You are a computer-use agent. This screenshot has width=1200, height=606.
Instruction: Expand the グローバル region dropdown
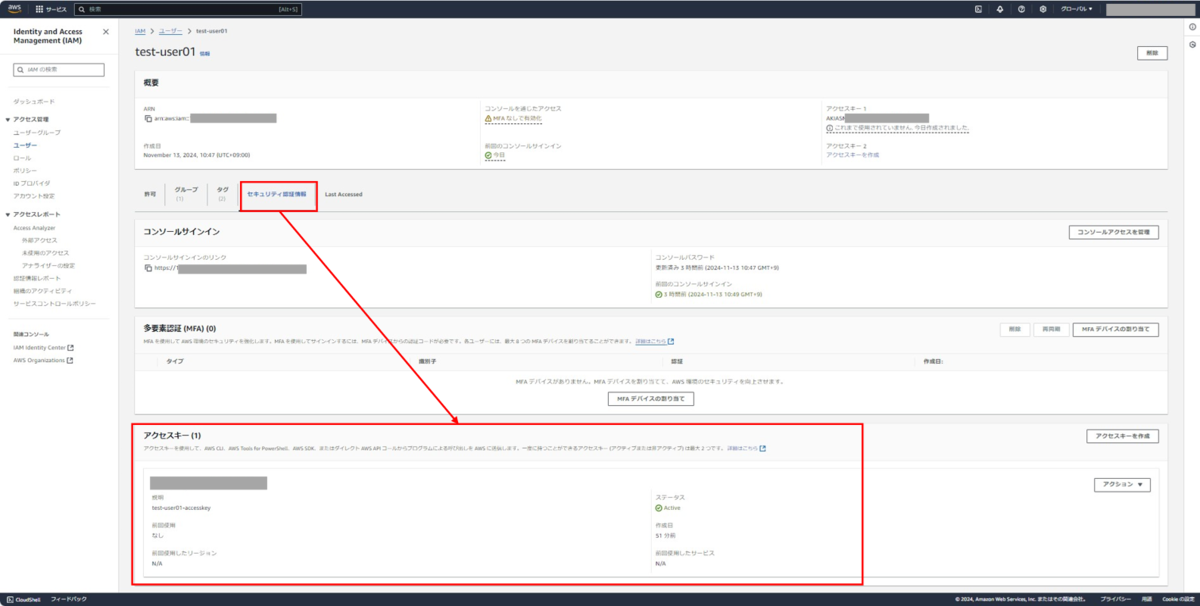pos(1076,9)
